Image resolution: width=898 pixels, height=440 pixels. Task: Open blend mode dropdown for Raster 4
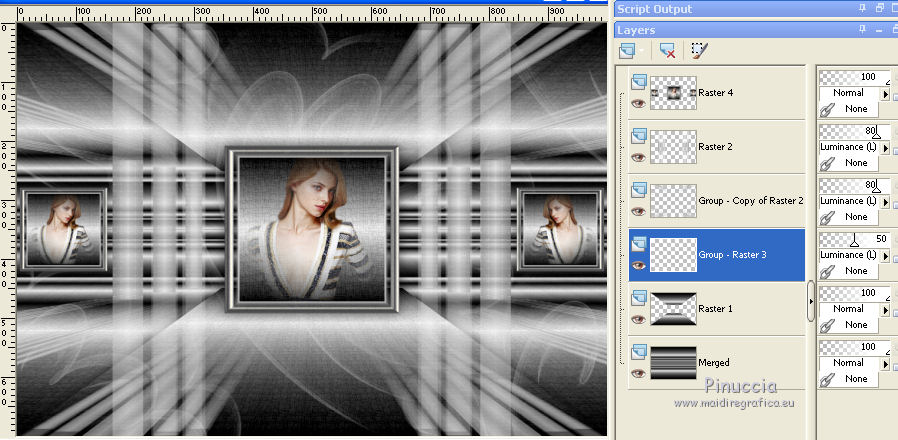(885, 93)
